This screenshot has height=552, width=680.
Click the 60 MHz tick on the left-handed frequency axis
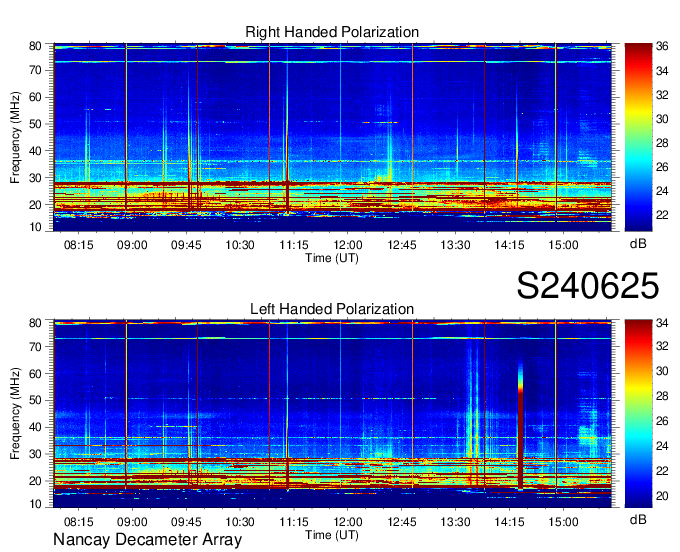(x=35, y=373)
